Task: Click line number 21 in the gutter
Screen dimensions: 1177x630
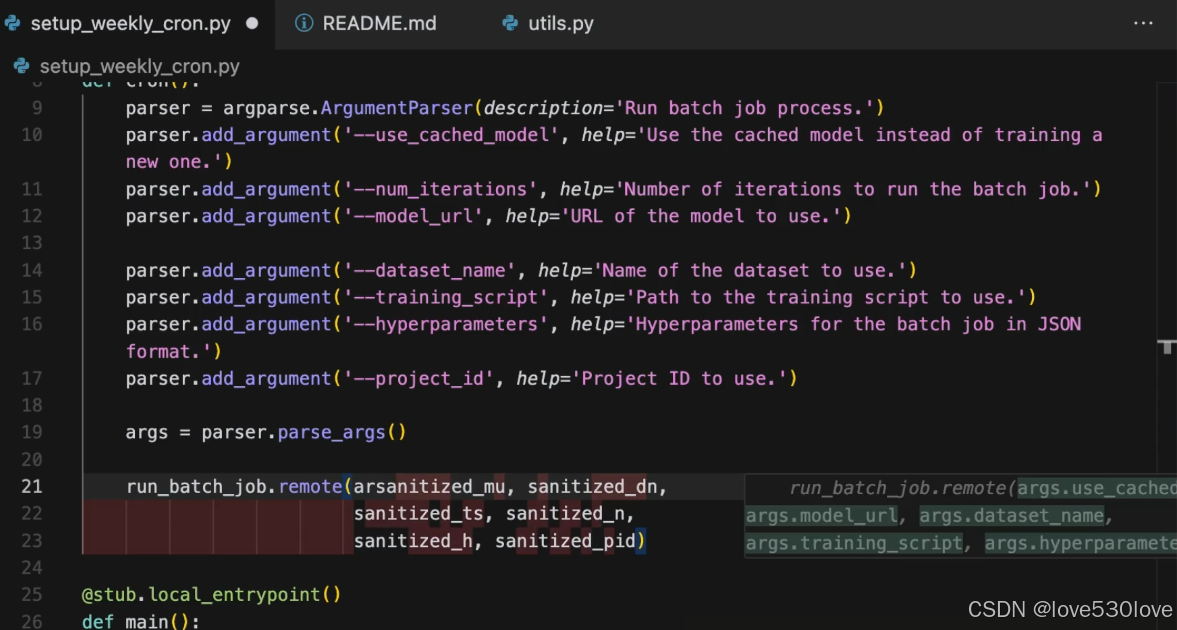Action: [32, 487]
